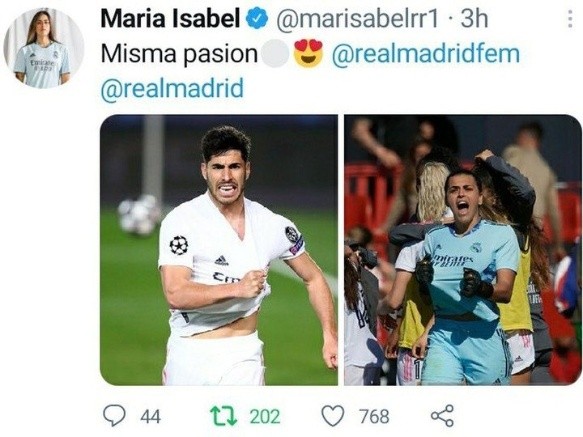This screenshot has width=583, height=437.
Task: Like the tweet with heart icon
Action: pyautogui.click(x=332, y=415)
